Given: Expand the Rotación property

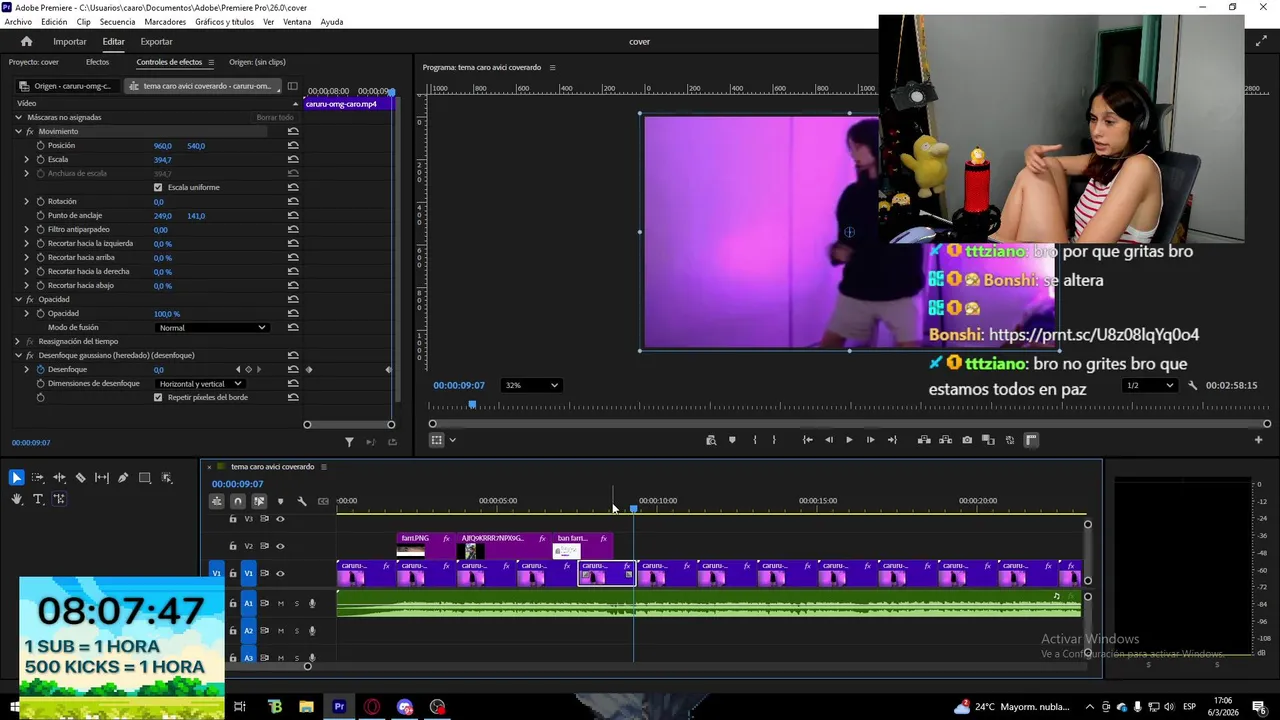Looking at the screenshot, I should (27, 202).
